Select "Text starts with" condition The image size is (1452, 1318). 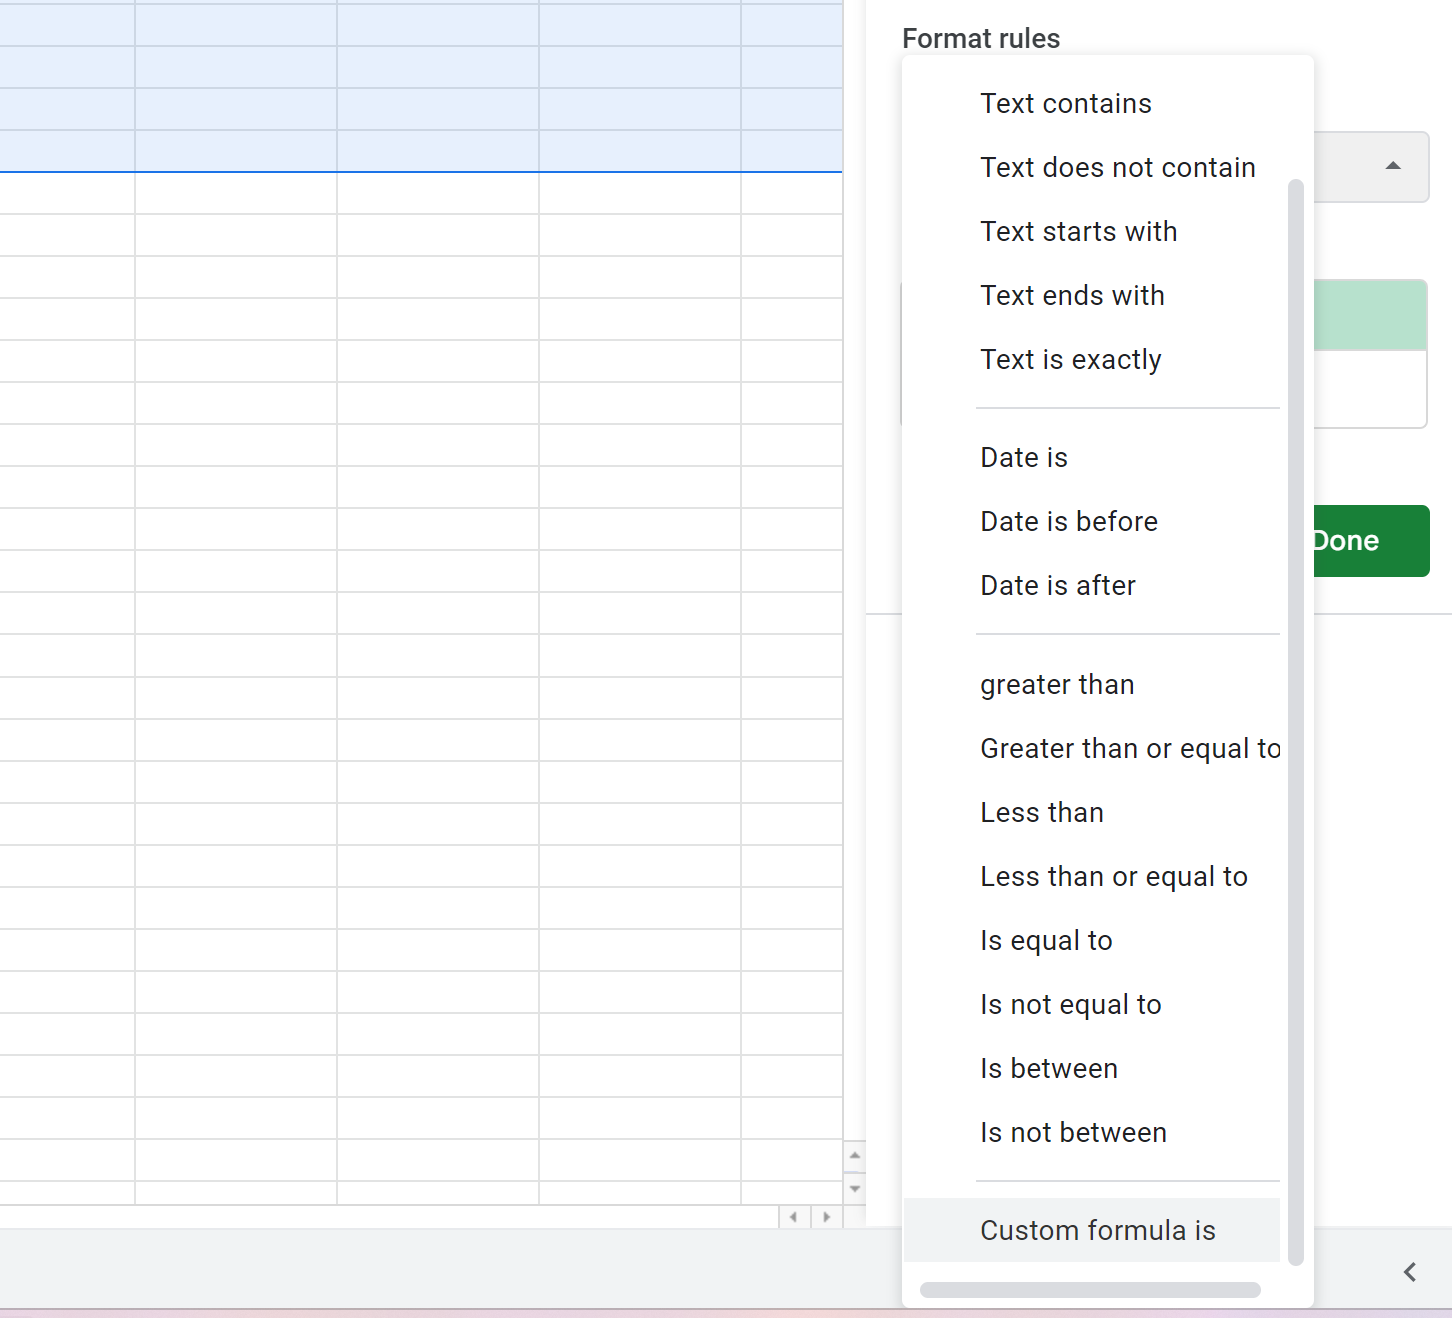pyautogui.click(x=1078, y=231)
